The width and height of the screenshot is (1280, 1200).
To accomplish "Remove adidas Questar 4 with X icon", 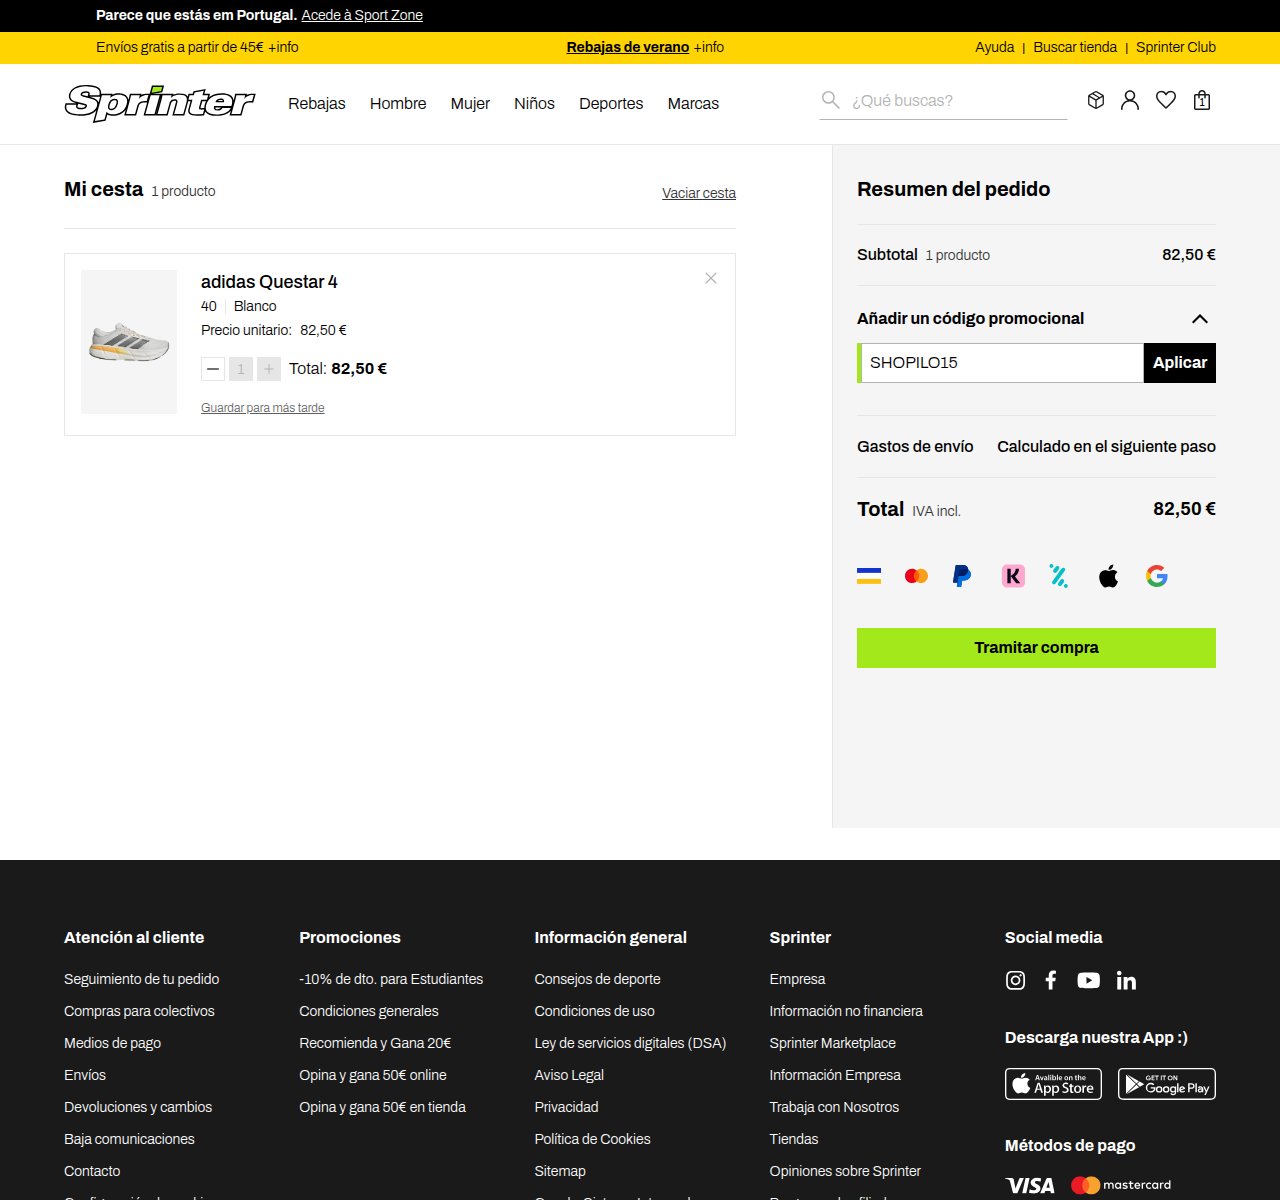I will pyautogui.click(x=711, y=278).
